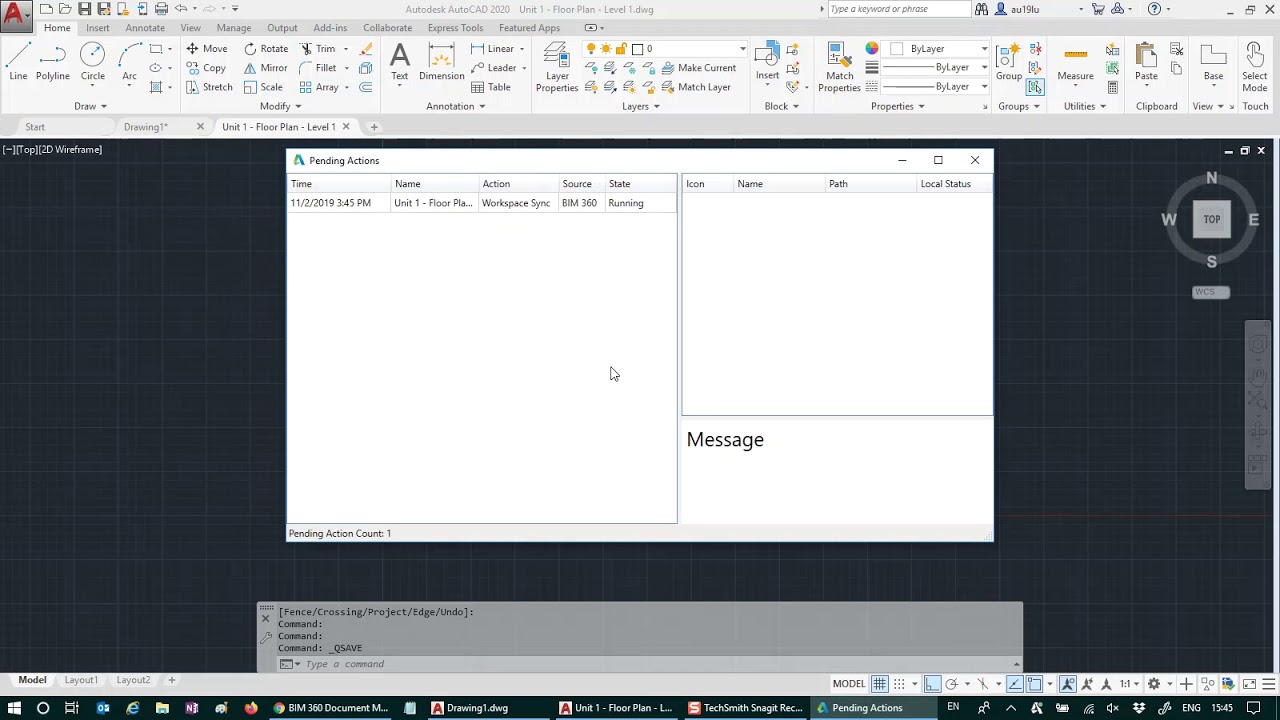1280x720 pixels.
Task: Click the Save icon in Quick Access toolbar
Action: pyautogui.click(x=85, y=9)
